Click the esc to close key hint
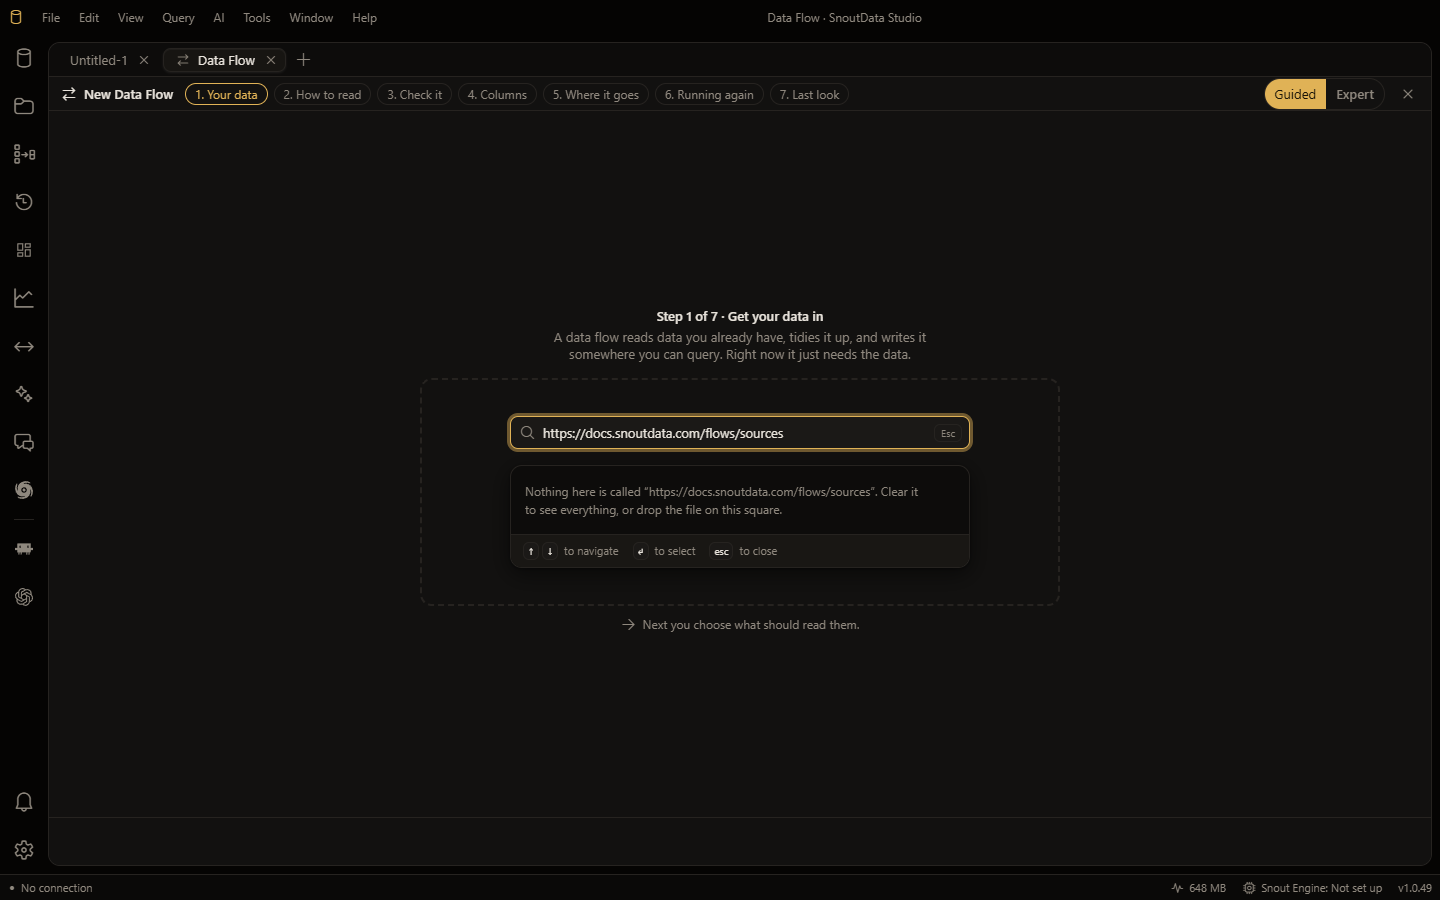1440x900 pixels. point(721,551)
